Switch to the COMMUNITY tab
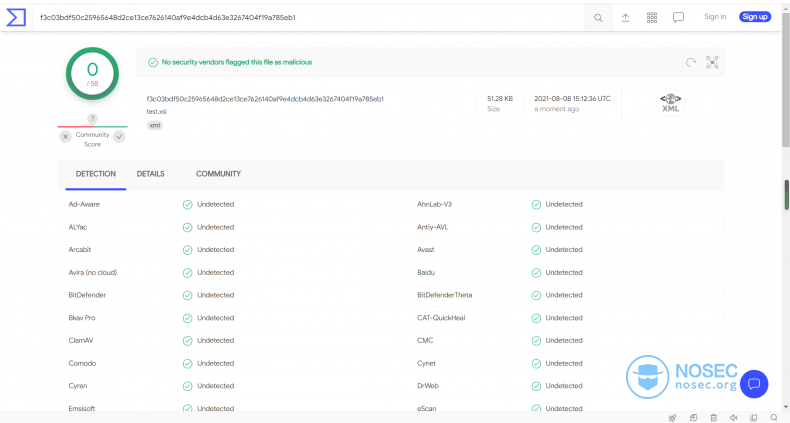 218,174
